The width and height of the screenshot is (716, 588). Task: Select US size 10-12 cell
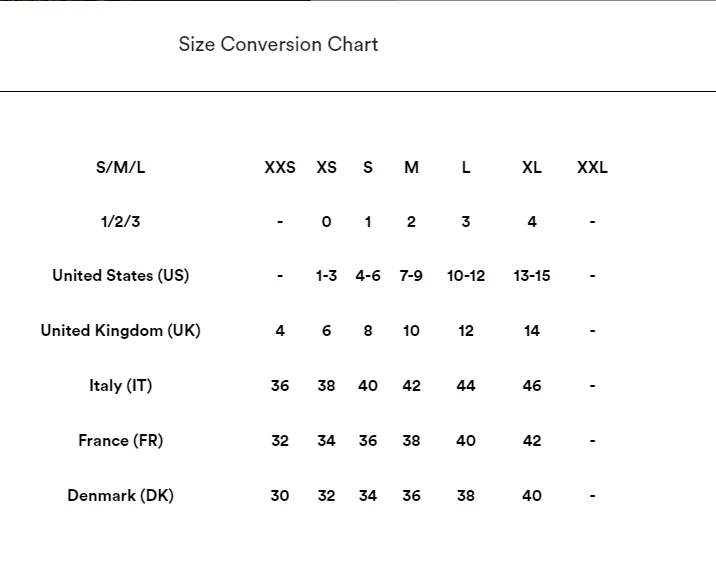click(x=466, y=276)
